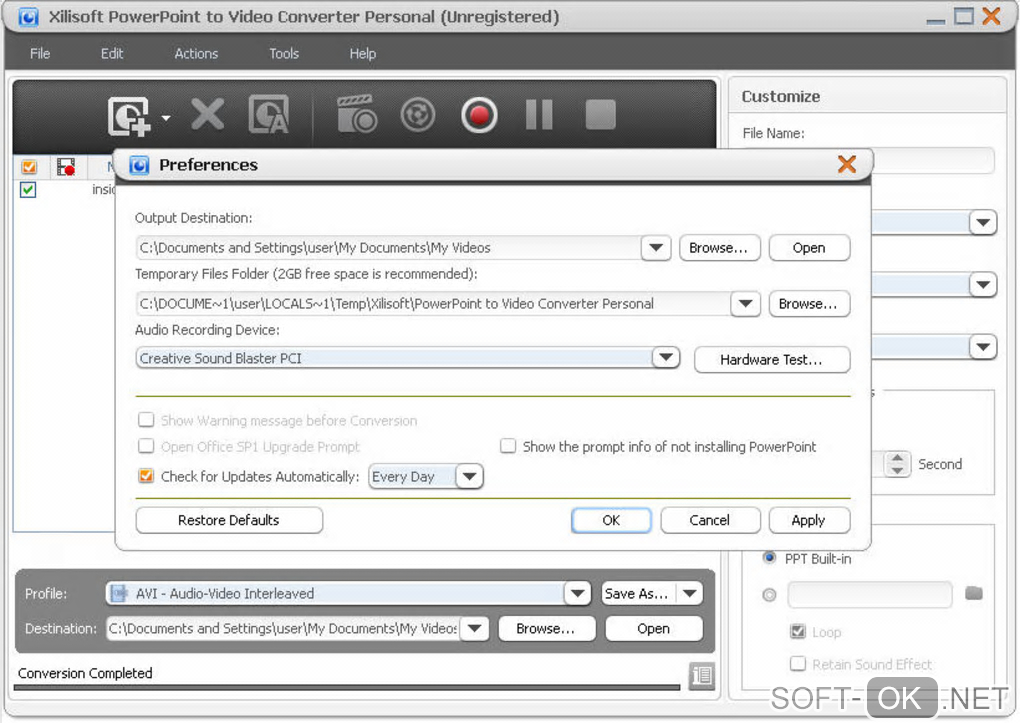Confirm preferences with OK button

click(x=611, y=520)
